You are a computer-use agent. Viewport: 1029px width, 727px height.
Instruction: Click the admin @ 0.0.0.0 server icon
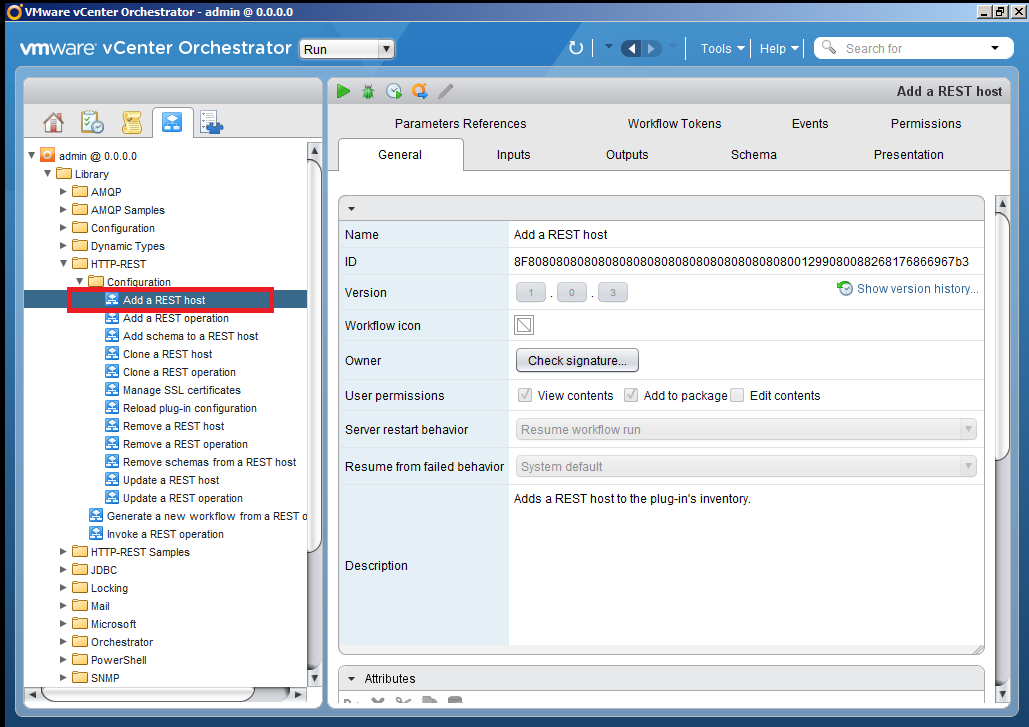click(47, 156)
